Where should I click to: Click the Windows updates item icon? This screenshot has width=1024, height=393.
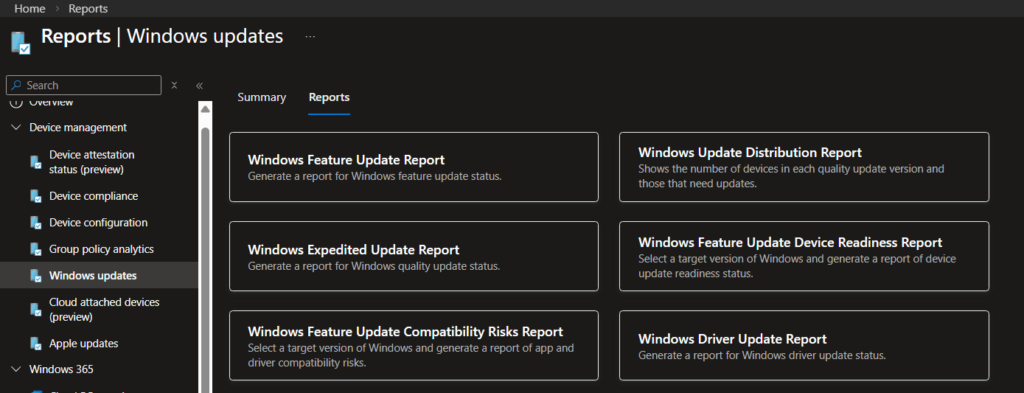click(36, 276)
